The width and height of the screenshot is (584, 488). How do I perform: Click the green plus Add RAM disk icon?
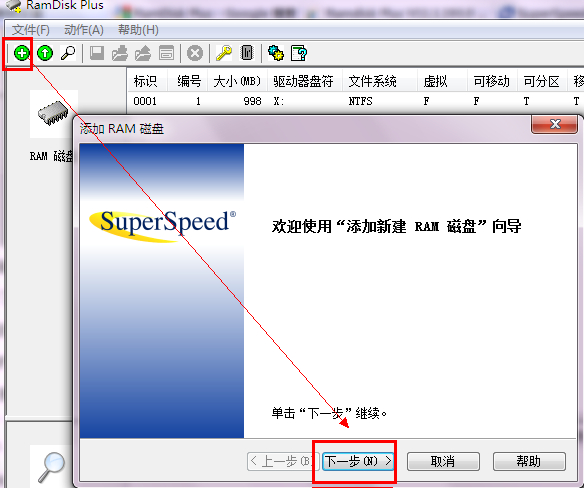(x=22, y=53)
